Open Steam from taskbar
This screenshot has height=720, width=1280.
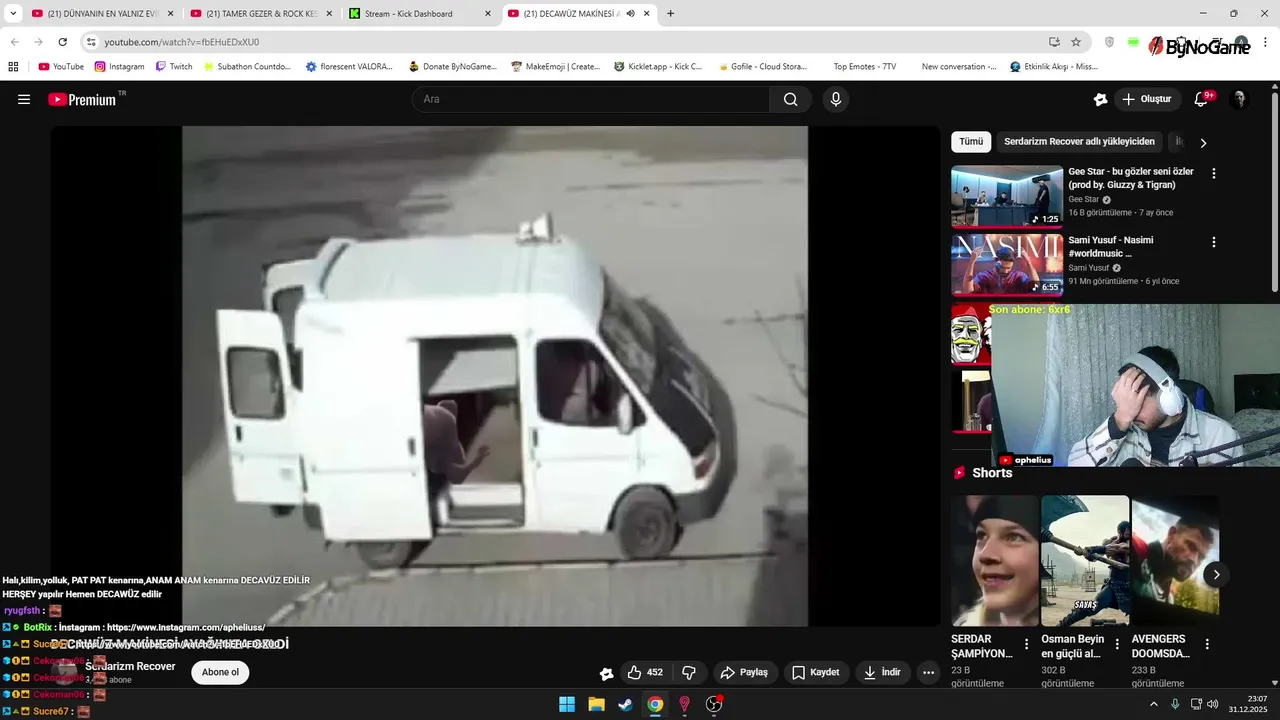(625, 704)
